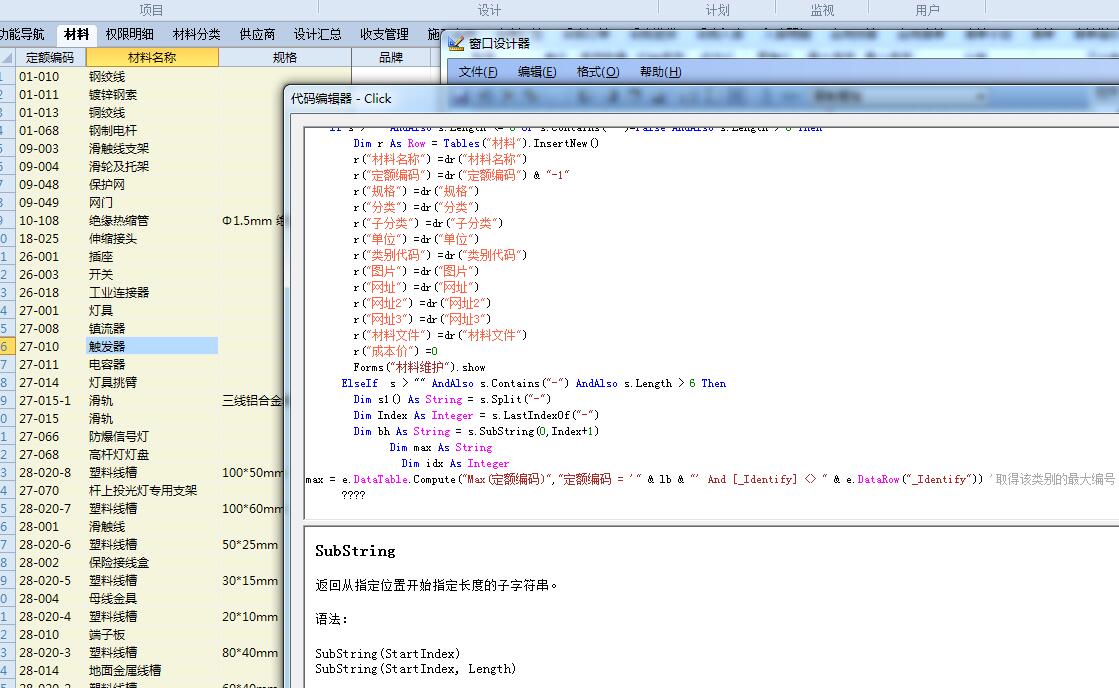Click the ElseIf line in code editor
Viewport: 1119px width, 688px height.
coord(534,383)
